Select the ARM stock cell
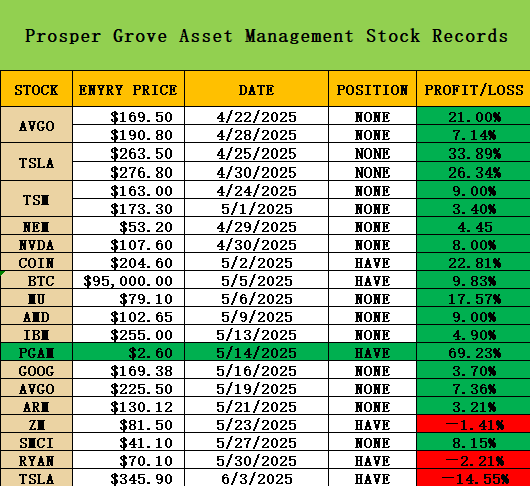 click(36, 406)
